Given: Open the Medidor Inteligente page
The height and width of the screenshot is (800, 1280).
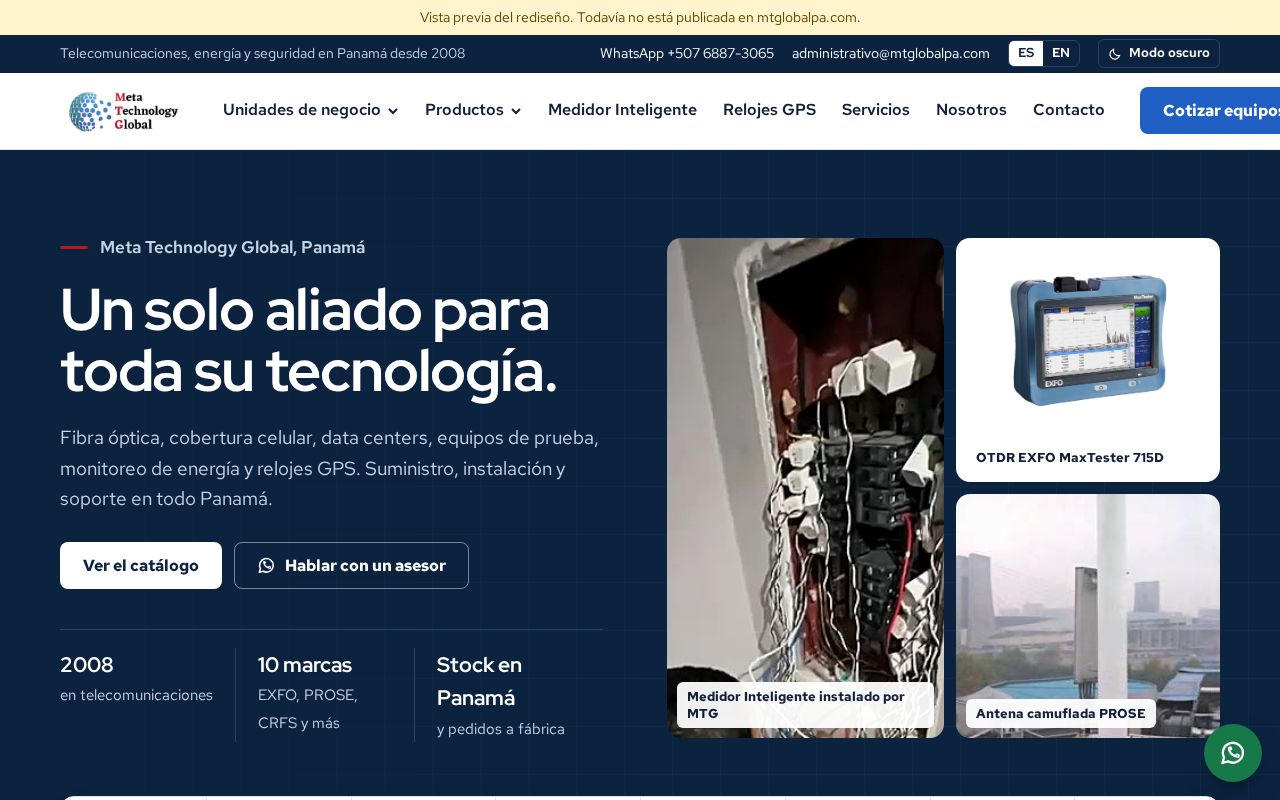Looking at the screenshot, I should pyautogui.click(x=622, y=110).
